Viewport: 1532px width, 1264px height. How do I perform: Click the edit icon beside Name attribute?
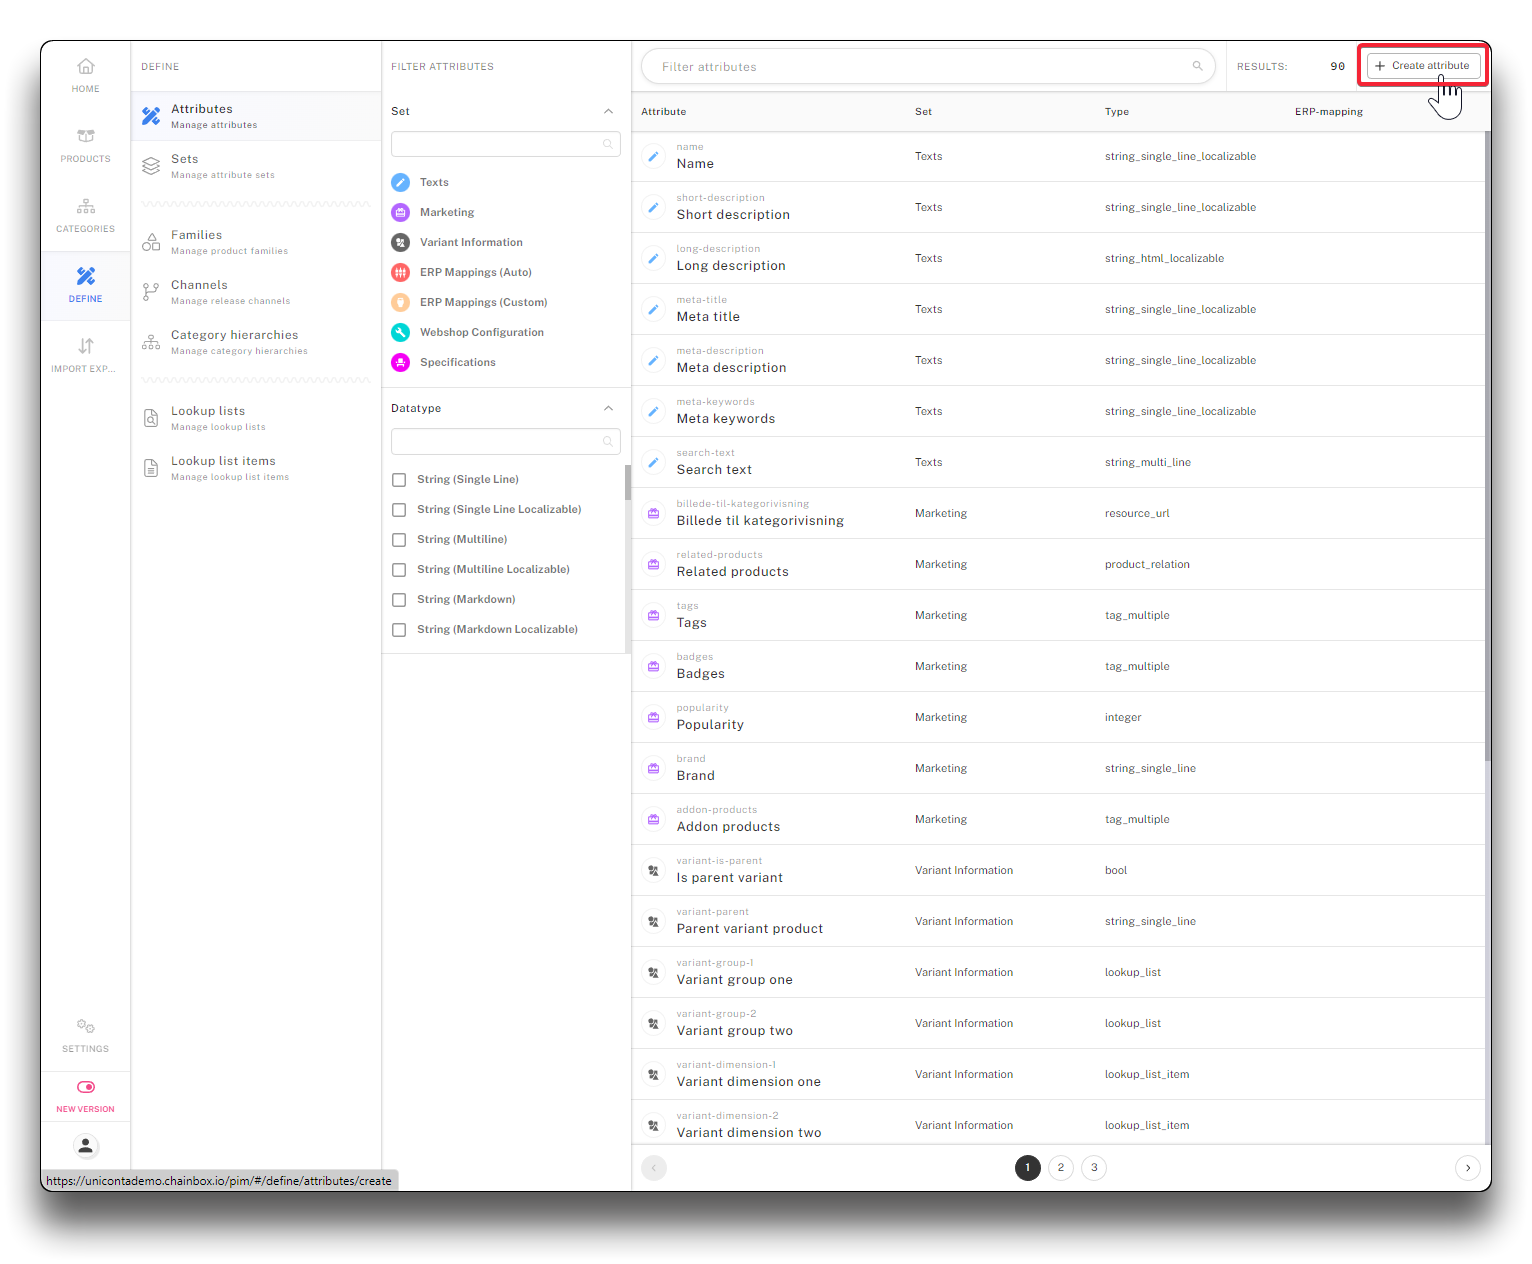pos(653,156)
